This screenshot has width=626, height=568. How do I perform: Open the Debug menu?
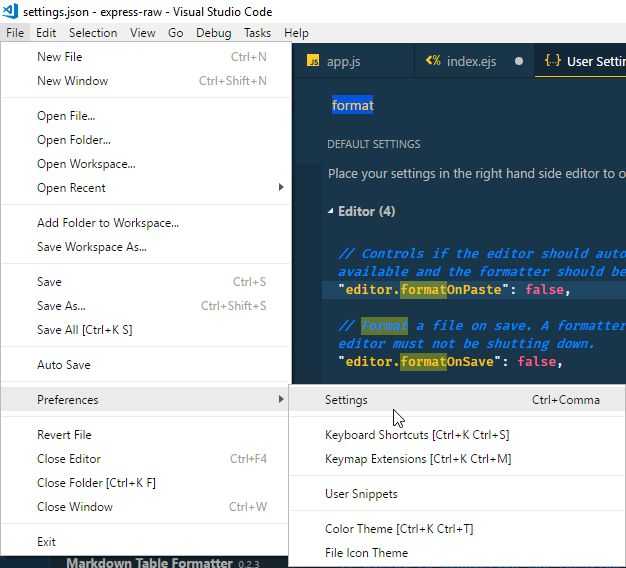coord(213,33)
